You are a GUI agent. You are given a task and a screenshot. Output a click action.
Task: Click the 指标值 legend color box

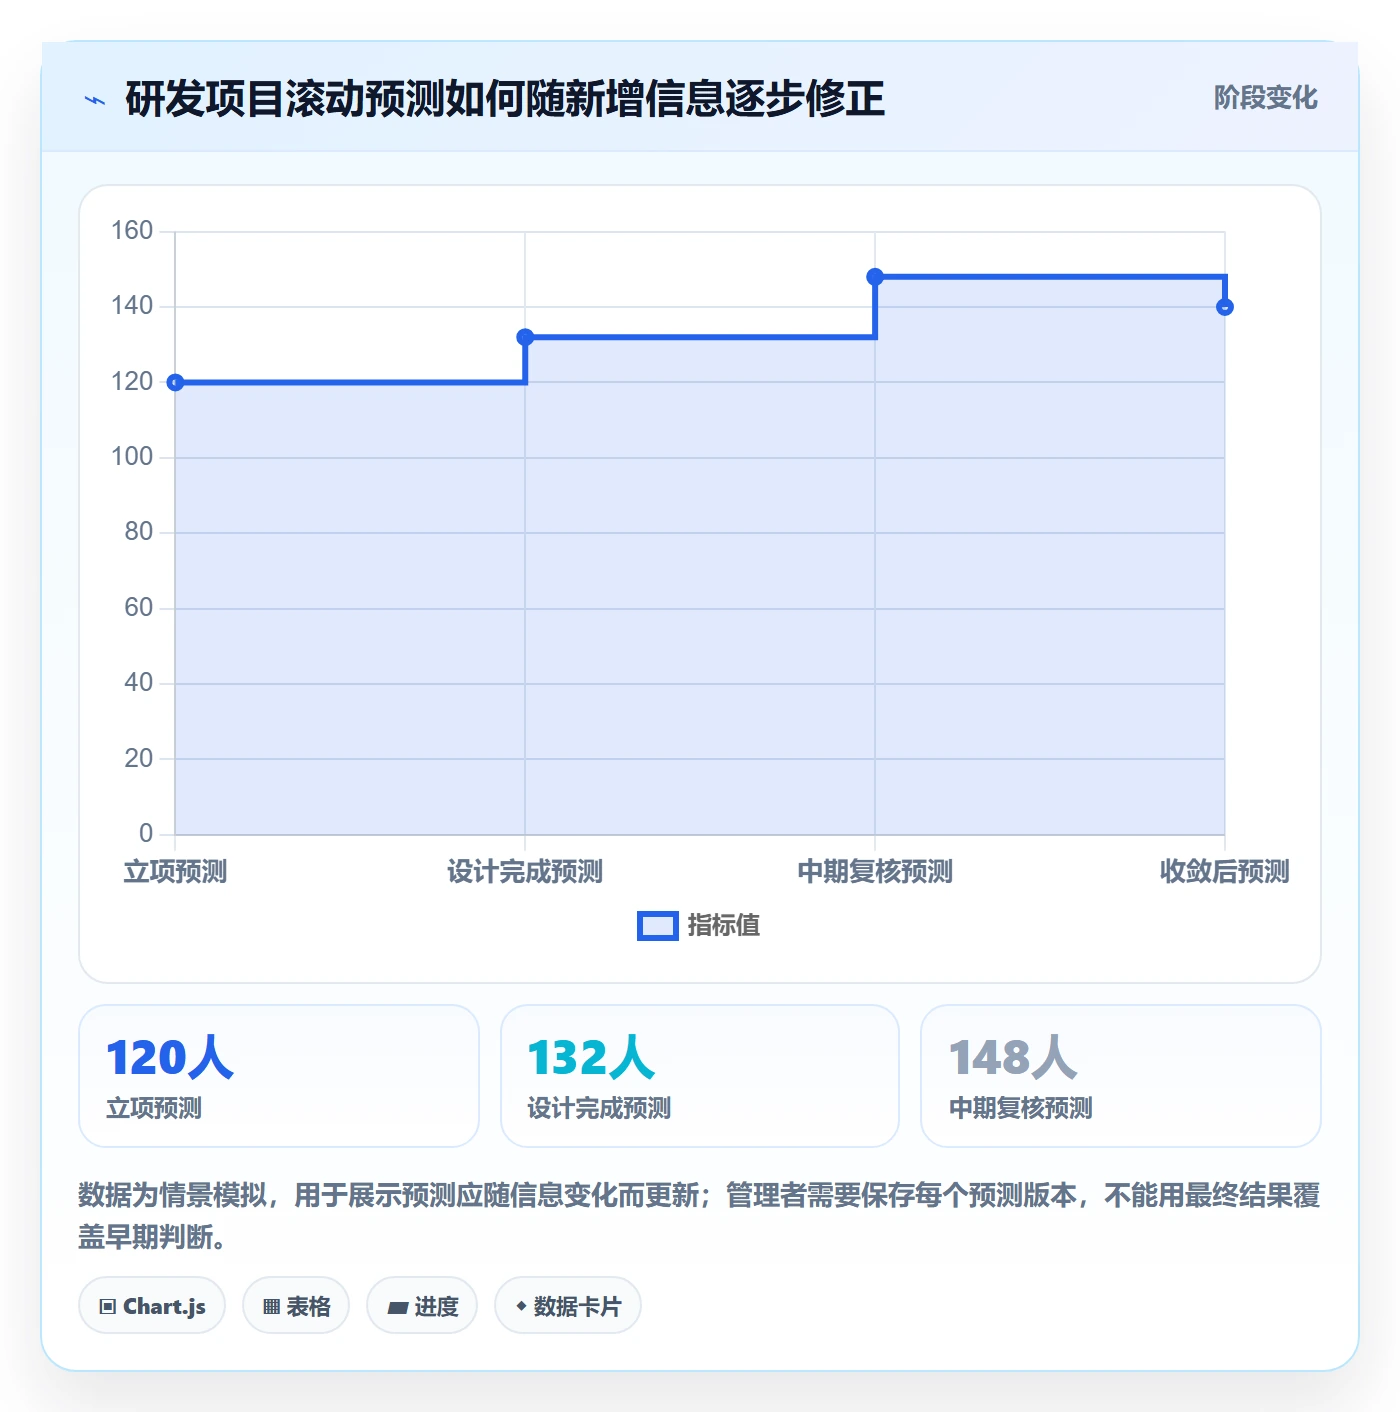pos(658,926)
